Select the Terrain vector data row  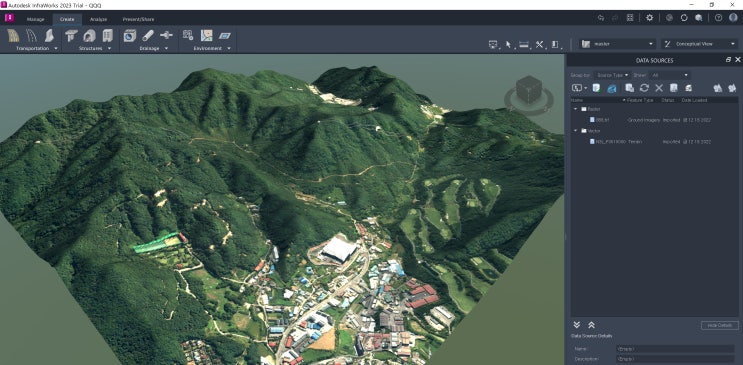point(654,142)
